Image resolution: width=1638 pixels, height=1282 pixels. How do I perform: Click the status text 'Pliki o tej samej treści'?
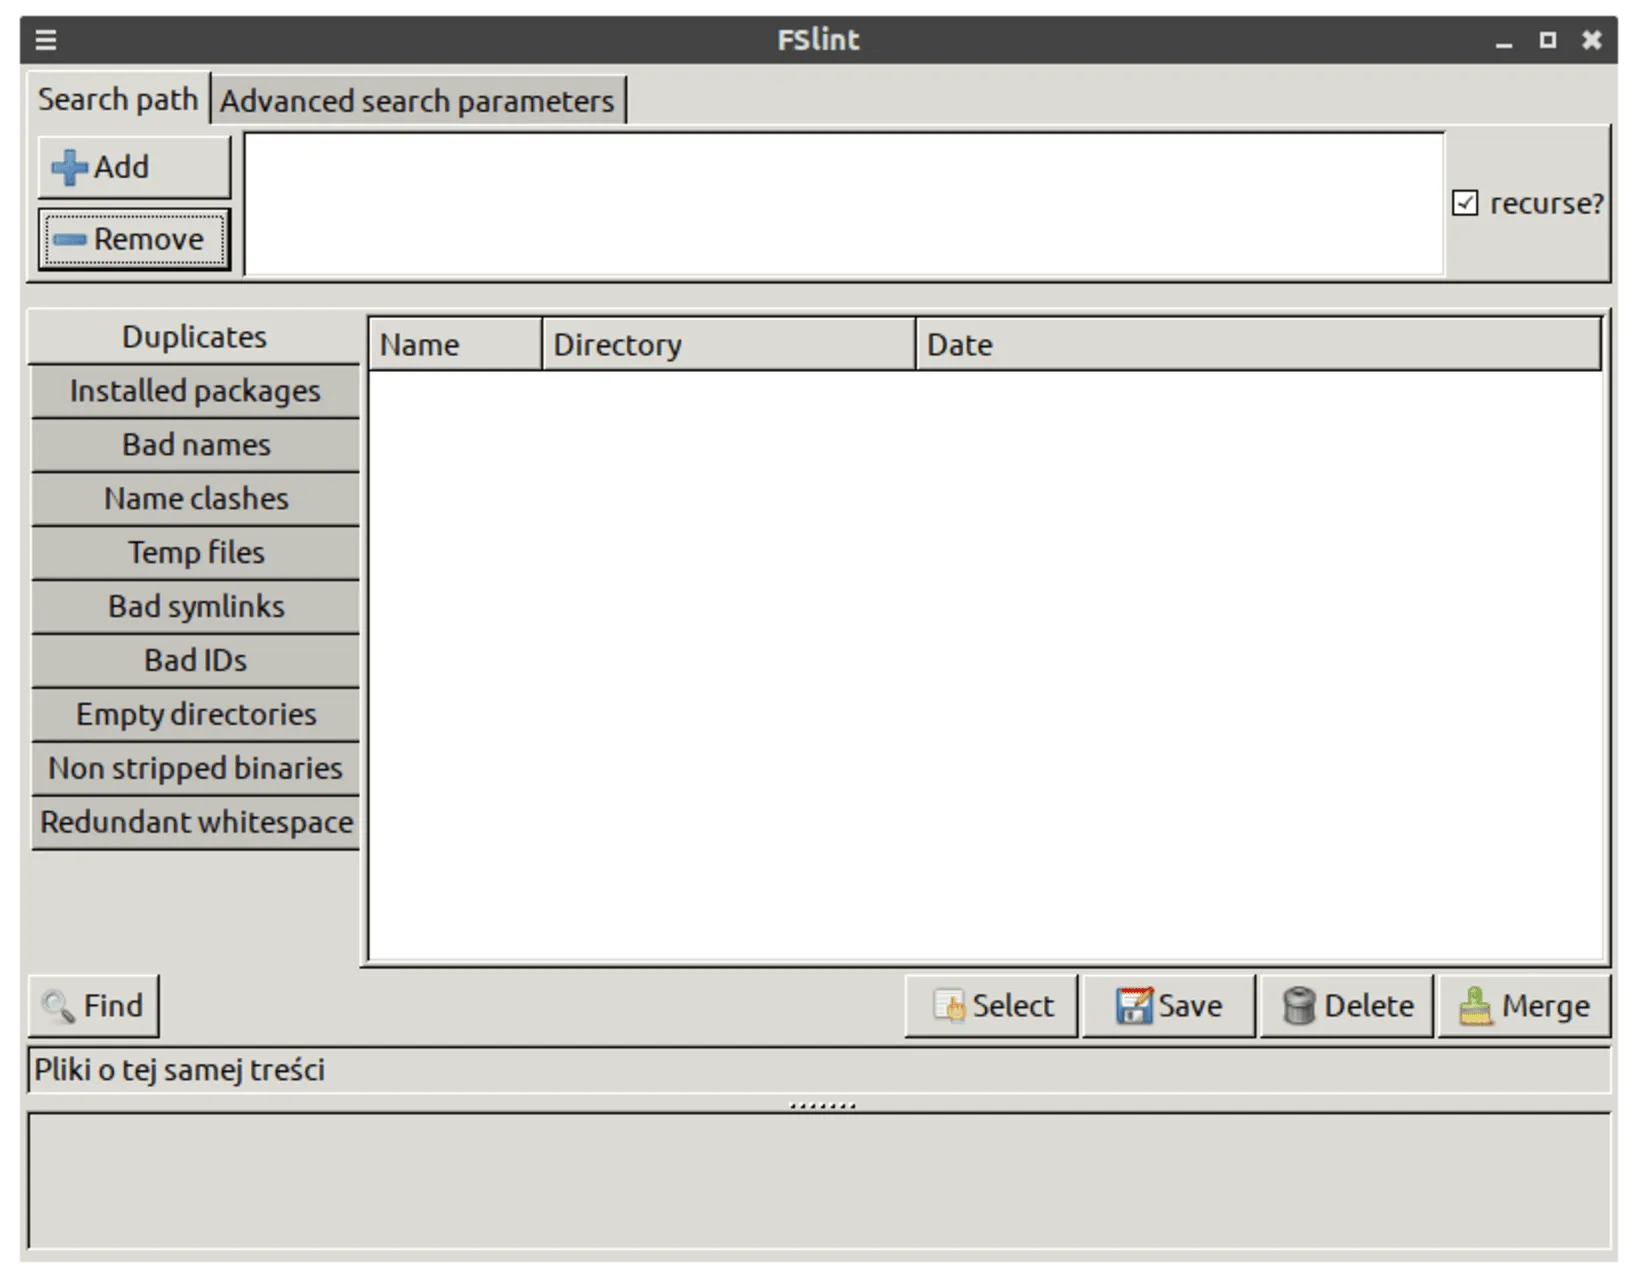pos(180,1071)
